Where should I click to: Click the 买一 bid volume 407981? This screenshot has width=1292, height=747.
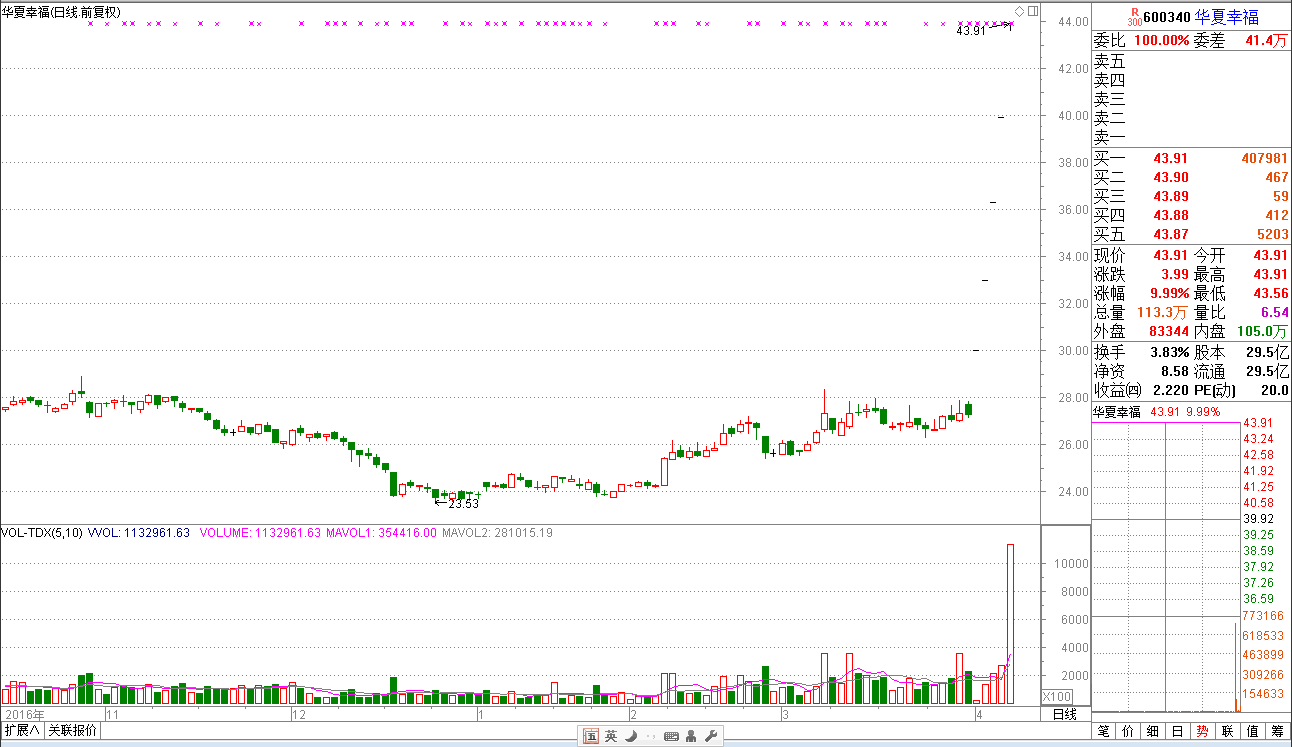(x=1264, y=158)
